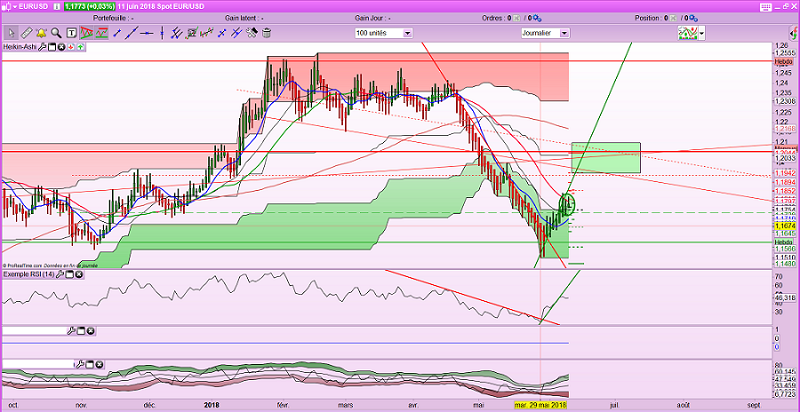This screenshot has height=412, width=800.
Task: Click the trading side-panel arrow icon
Action: pos(794,34)
